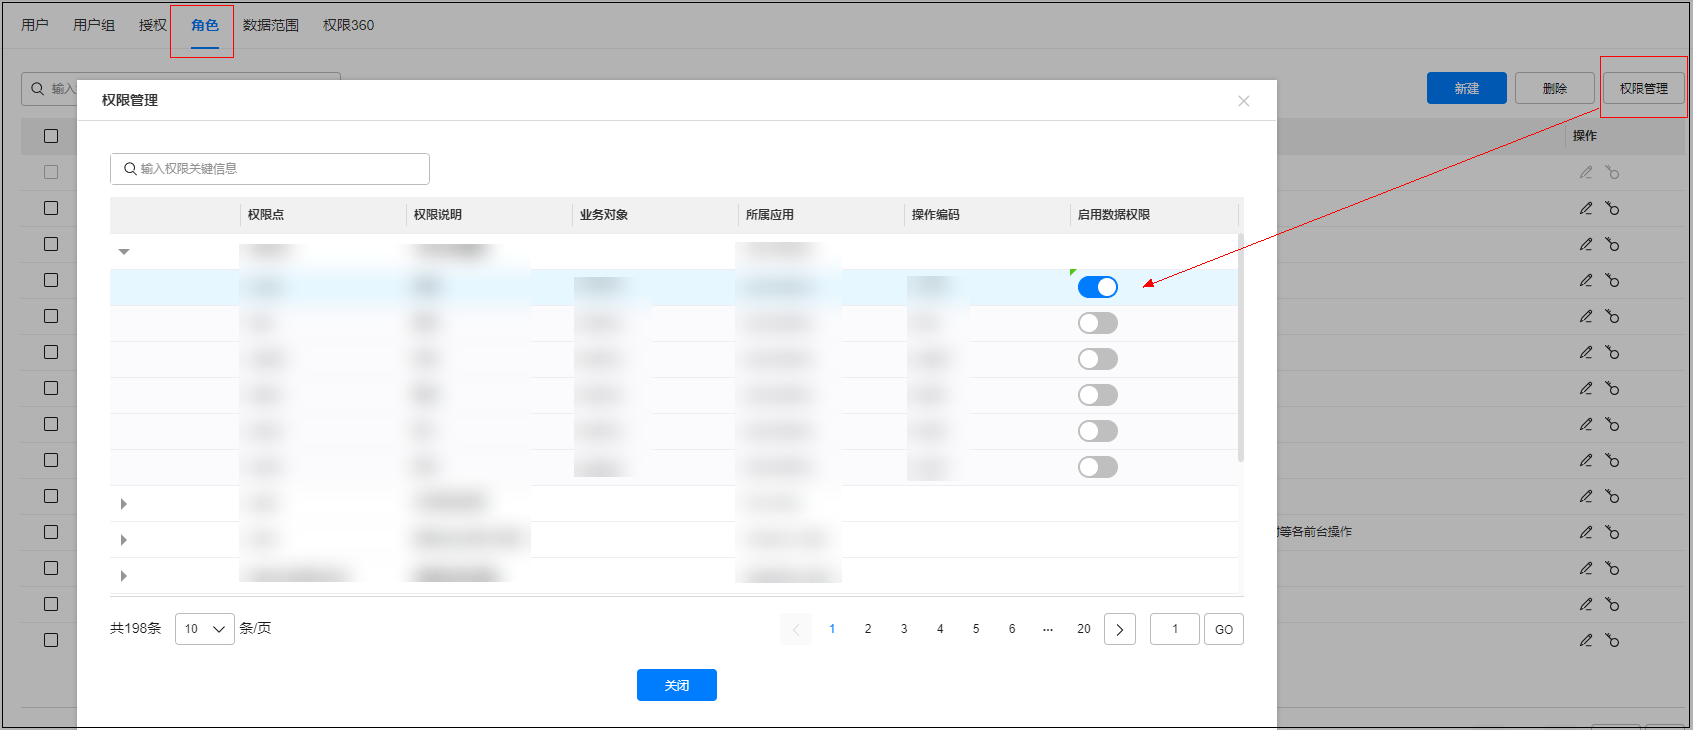The image size is (1693, 730).
Task: Open the 授权 tab
Action: point(153,25)
